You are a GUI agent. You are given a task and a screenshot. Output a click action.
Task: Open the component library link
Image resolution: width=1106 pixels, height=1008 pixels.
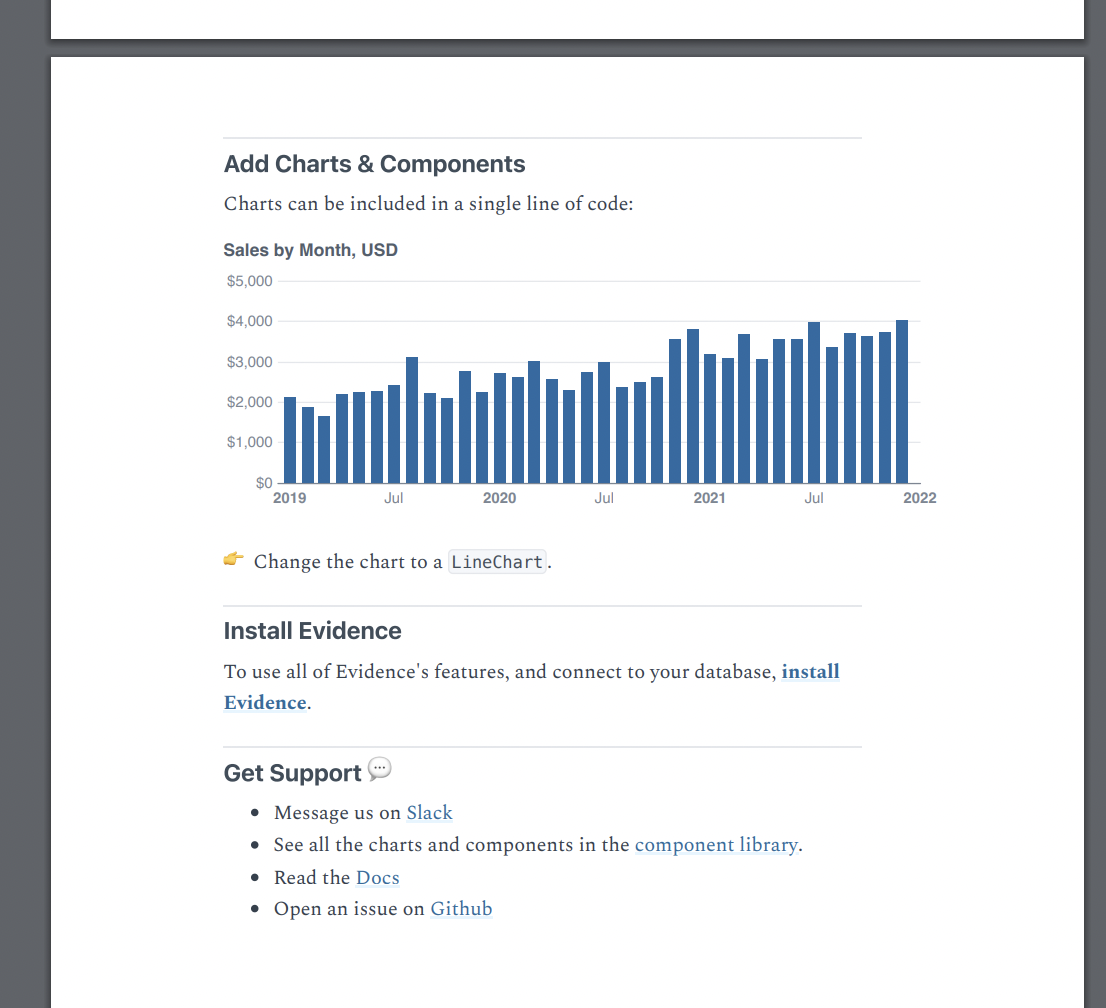[x=716, y=845]
